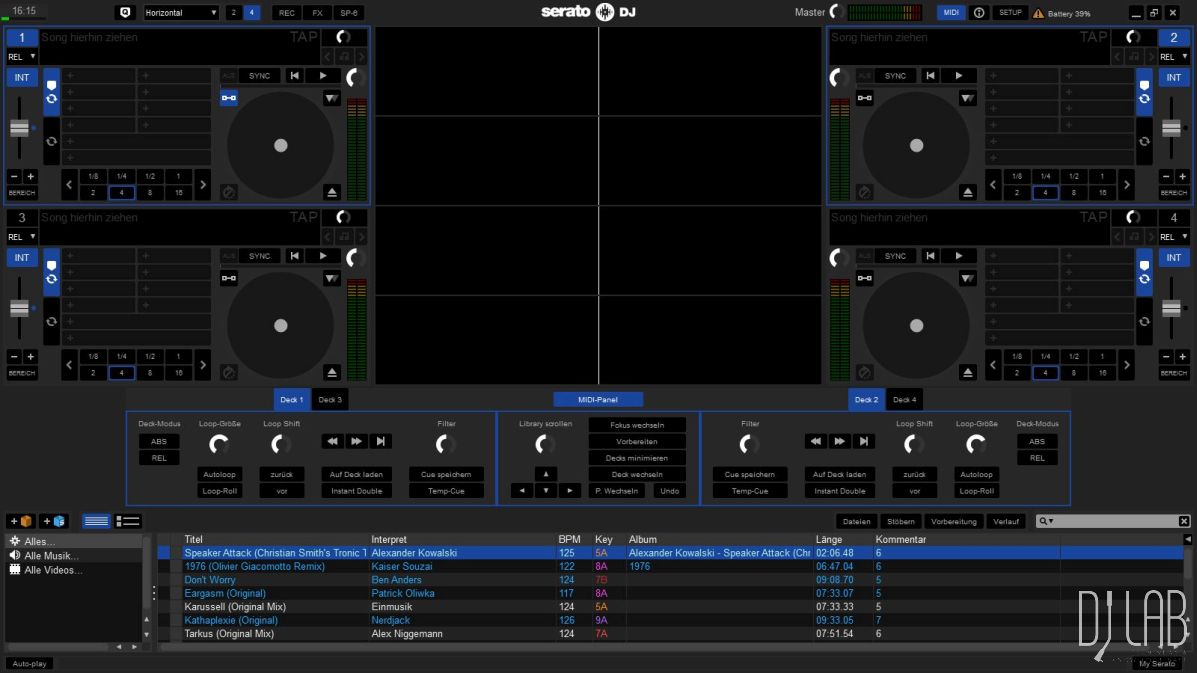Open REL mode dropdown on Deck 1

coord(22,57)
